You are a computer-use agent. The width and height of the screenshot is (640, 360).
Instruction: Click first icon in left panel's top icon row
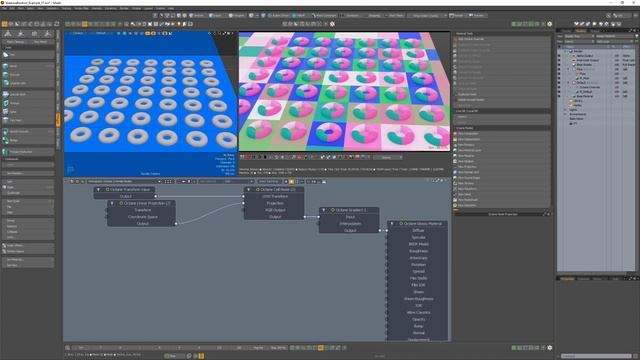7,33
